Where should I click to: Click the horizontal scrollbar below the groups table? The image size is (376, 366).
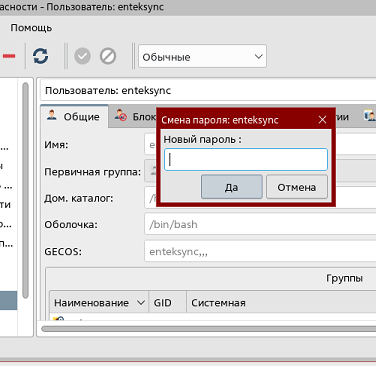tap(208, 329)
